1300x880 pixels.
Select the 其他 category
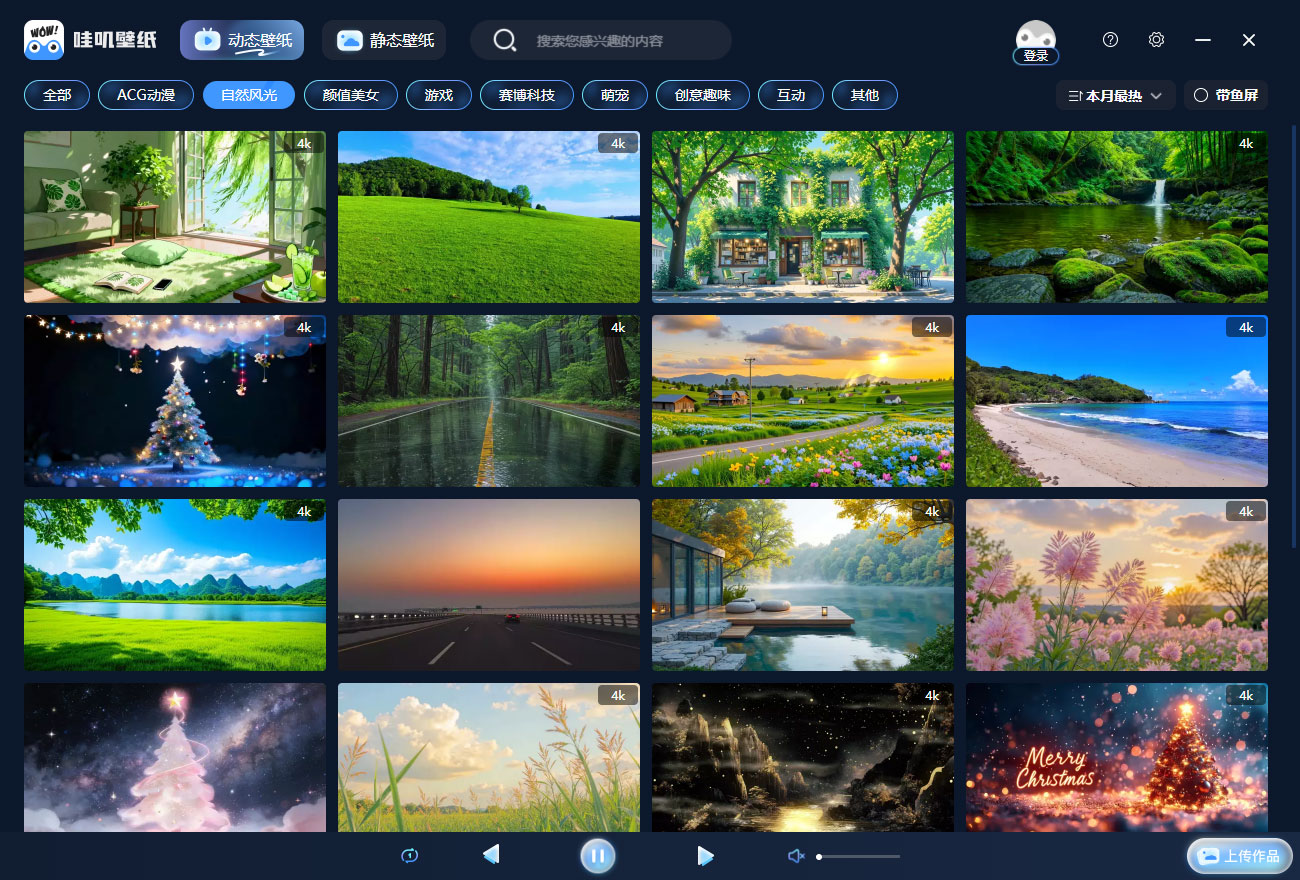[x=865, y=95]
